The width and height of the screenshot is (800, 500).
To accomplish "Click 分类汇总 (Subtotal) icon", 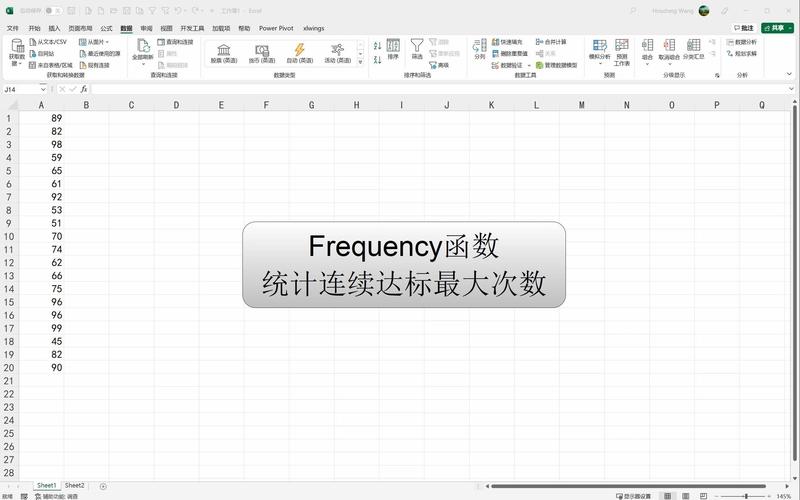I will point(693,45).
